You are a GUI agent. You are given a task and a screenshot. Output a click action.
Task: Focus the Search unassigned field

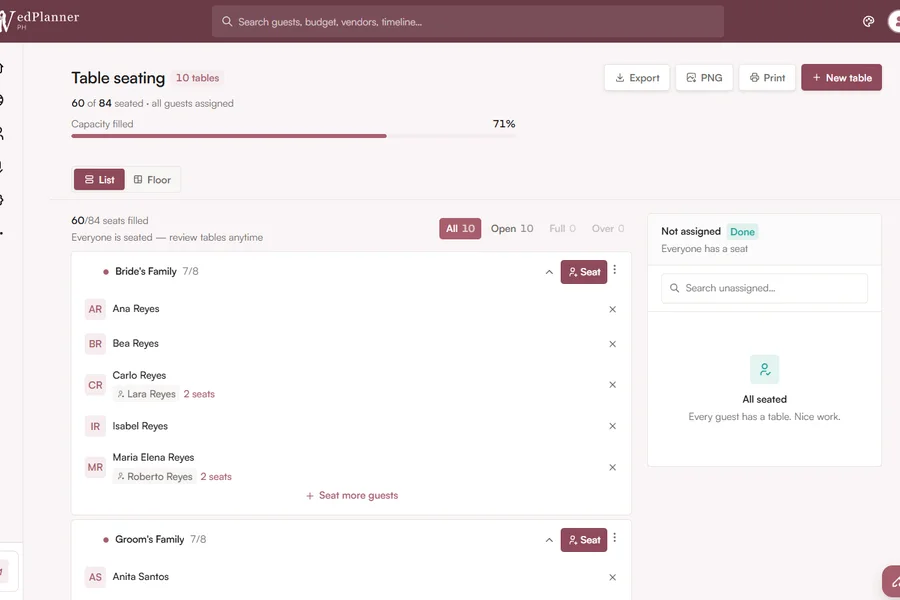point(765,288)
